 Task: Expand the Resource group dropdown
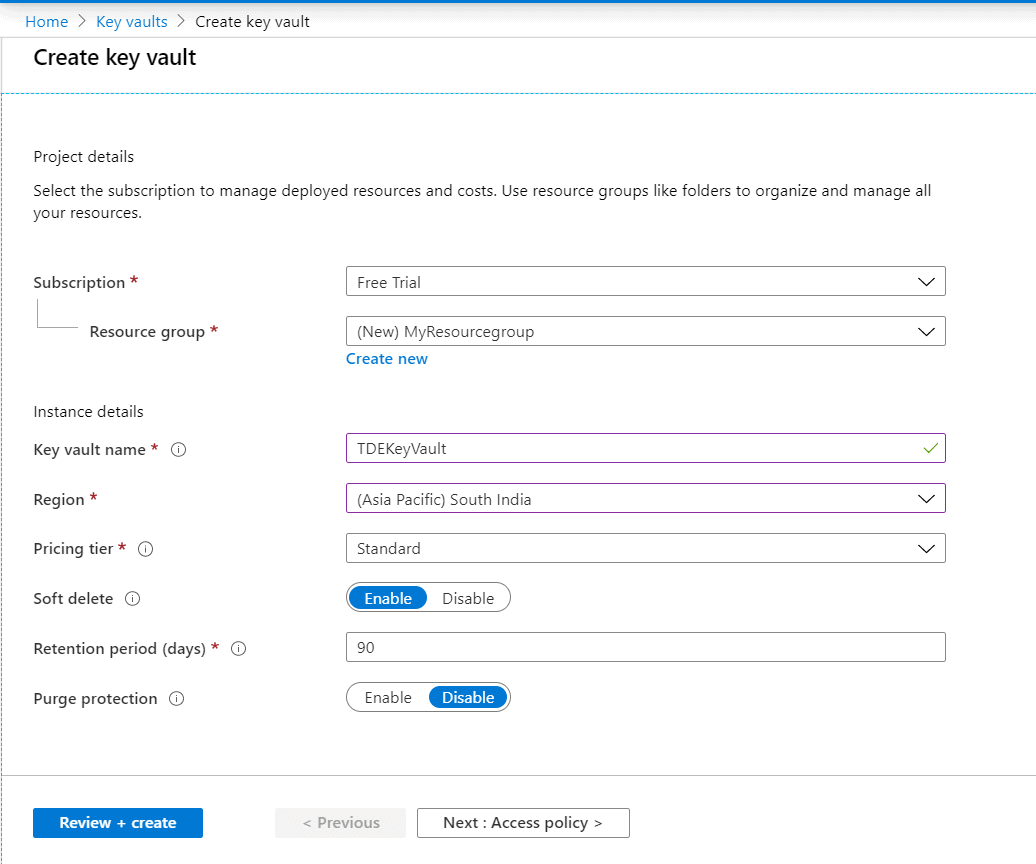(x=645, y=331)
